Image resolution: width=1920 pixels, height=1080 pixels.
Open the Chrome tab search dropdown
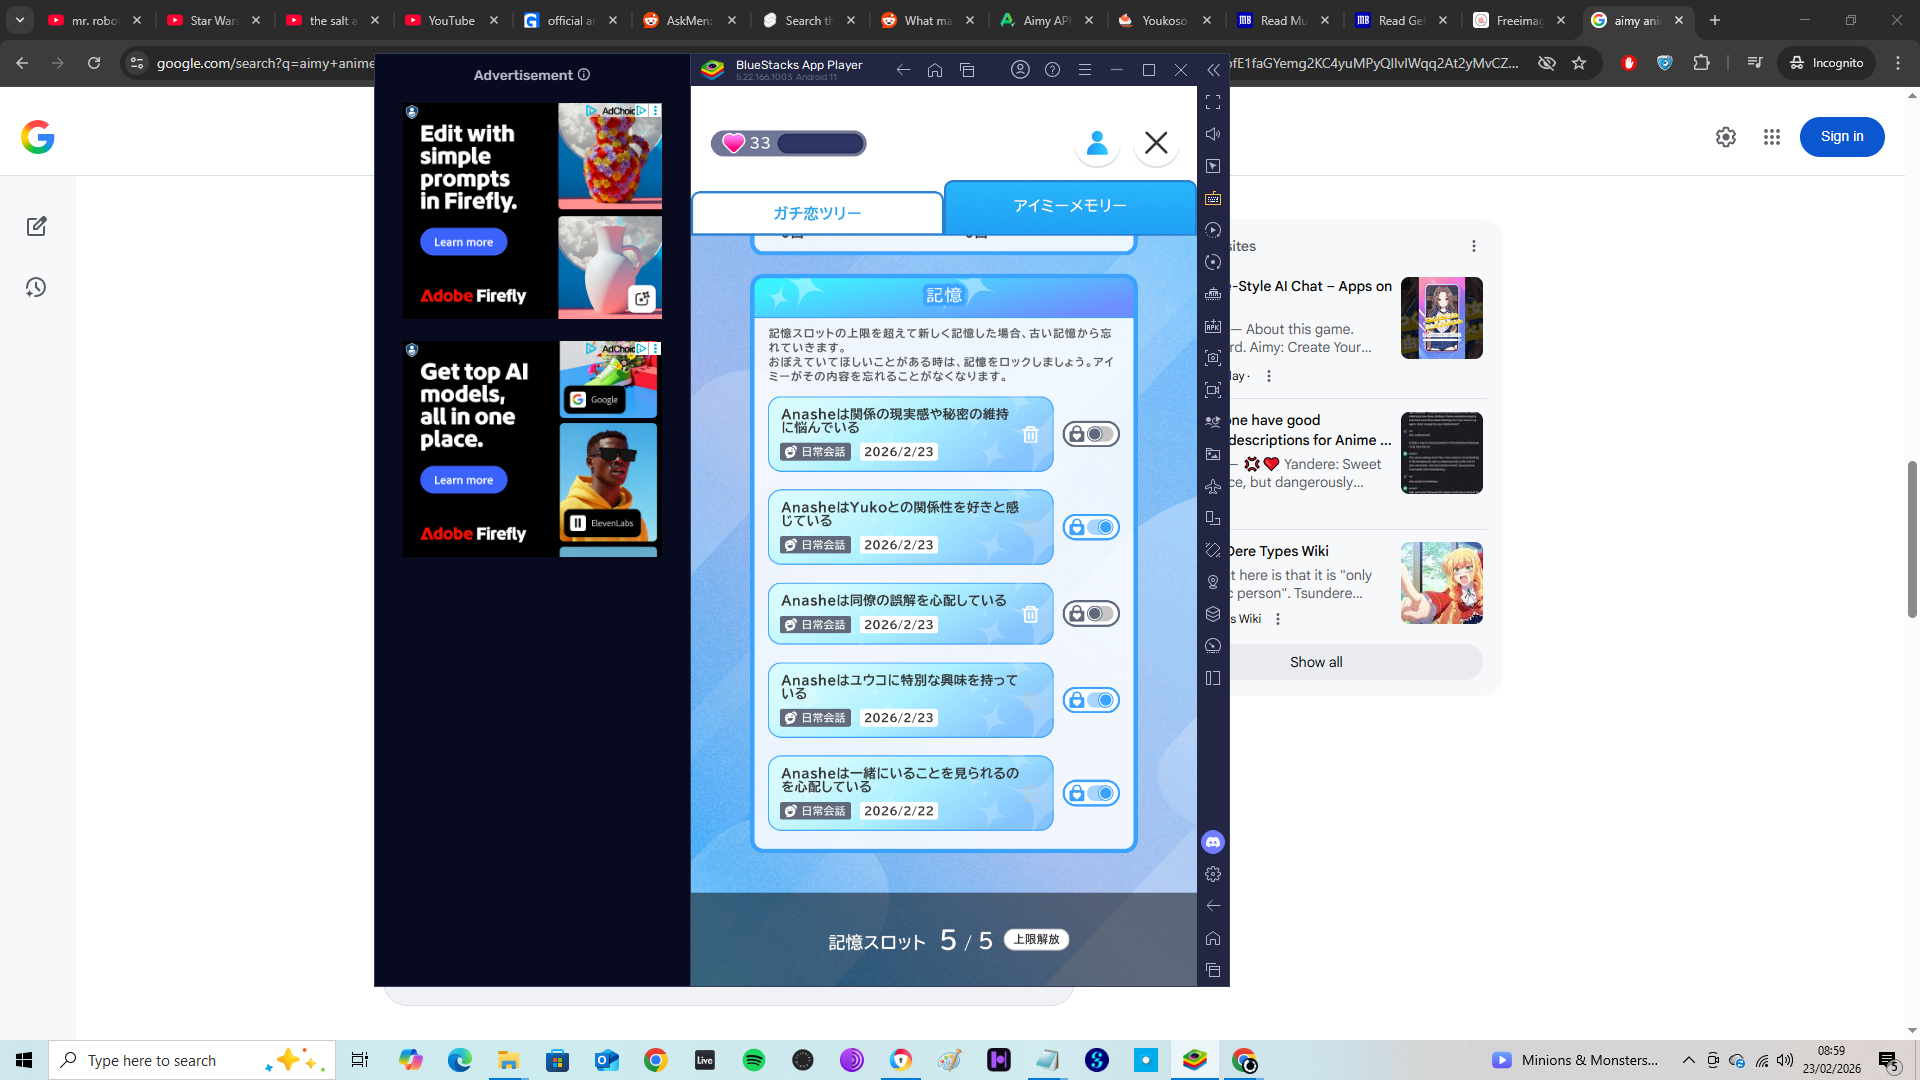[x=20, y=20]
